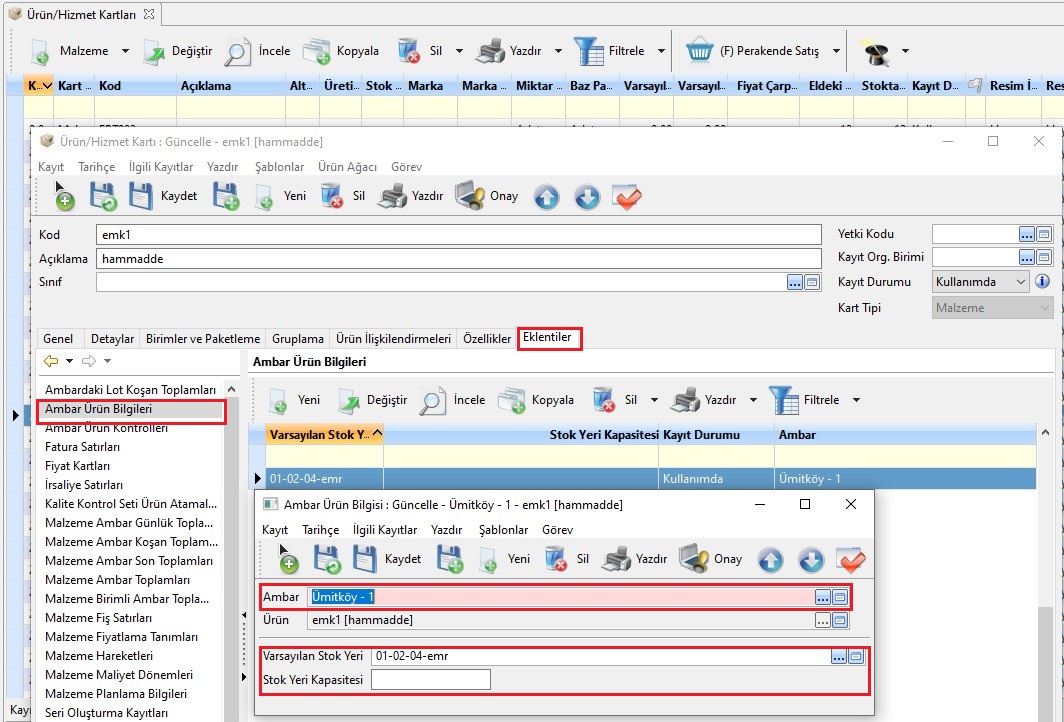
Task: Click the Malzeme new-card icon in the top toolbar
Action: point(39,52)
